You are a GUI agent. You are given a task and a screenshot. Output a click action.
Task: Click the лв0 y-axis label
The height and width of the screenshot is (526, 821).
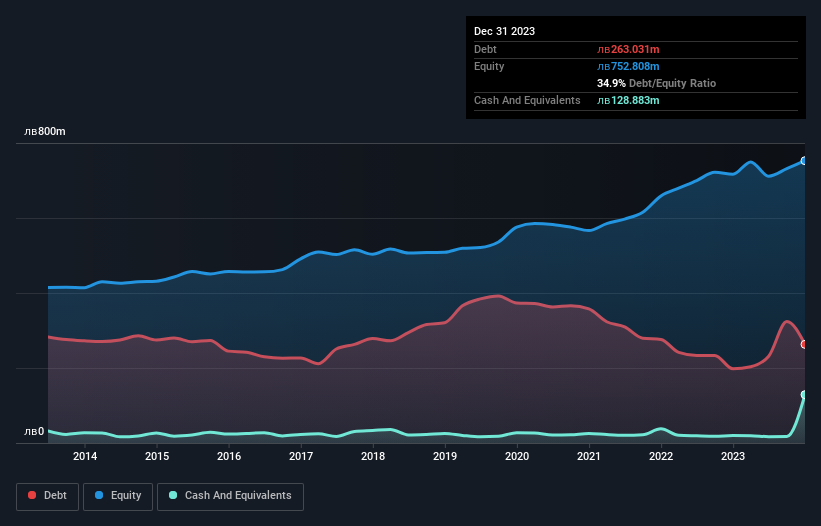click(34, 431)
